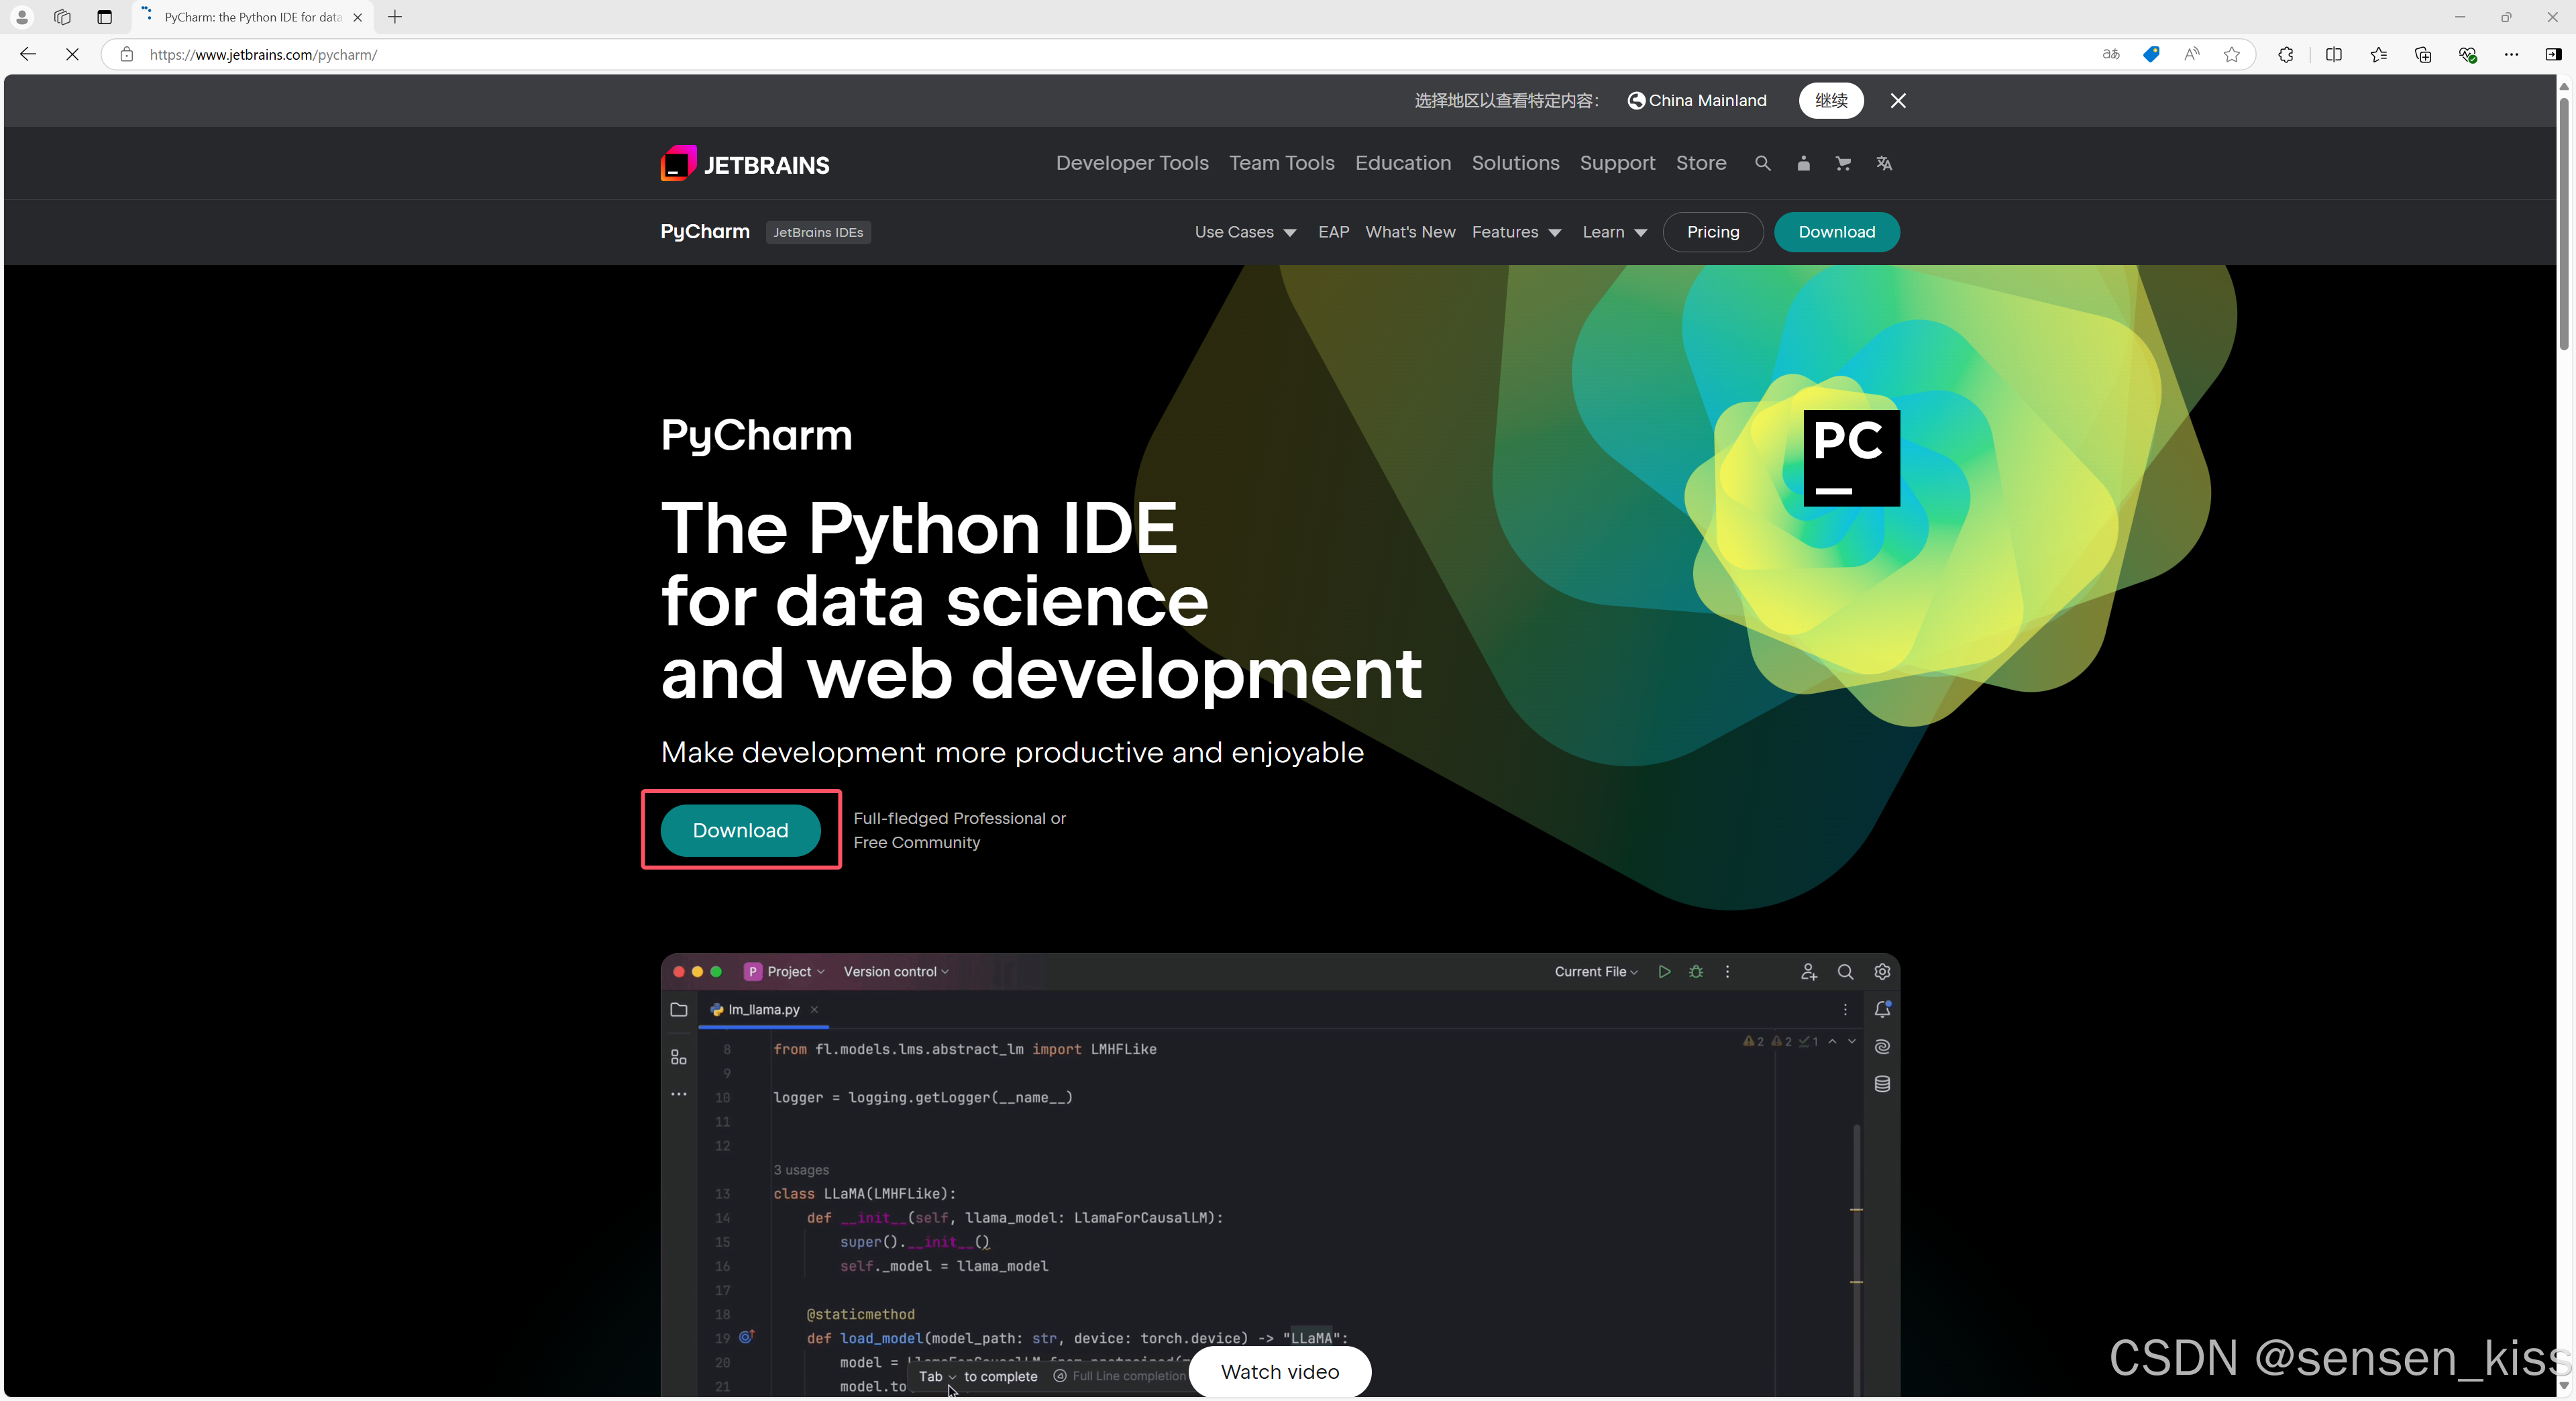This screenshot has height=1401, width=2576.
Task: Expand Current File run configuration dropdown
Action: pyautogui.click(x=1596, y=972)
